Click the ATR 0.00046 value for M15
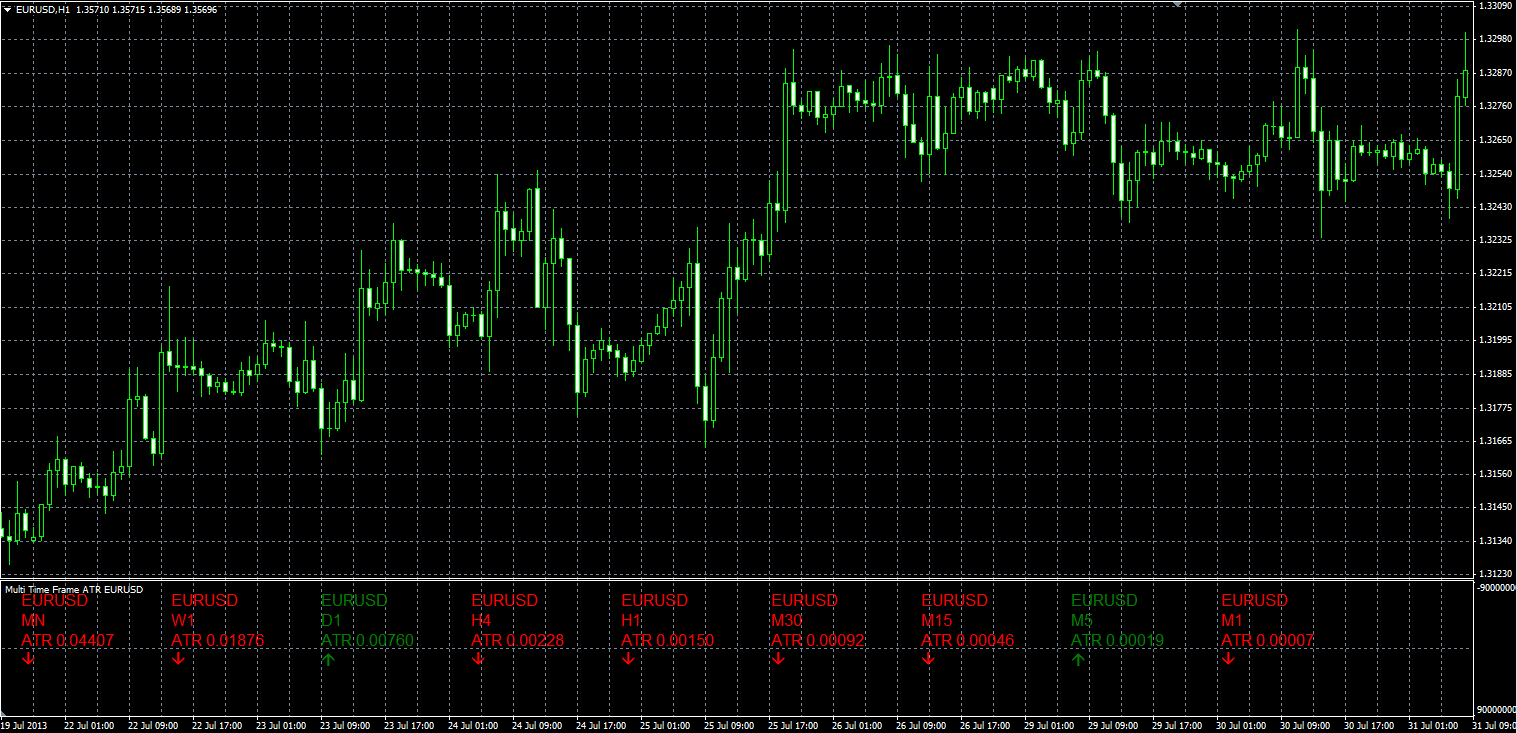Screen dimensions: 1517x733 coord(968,640)
